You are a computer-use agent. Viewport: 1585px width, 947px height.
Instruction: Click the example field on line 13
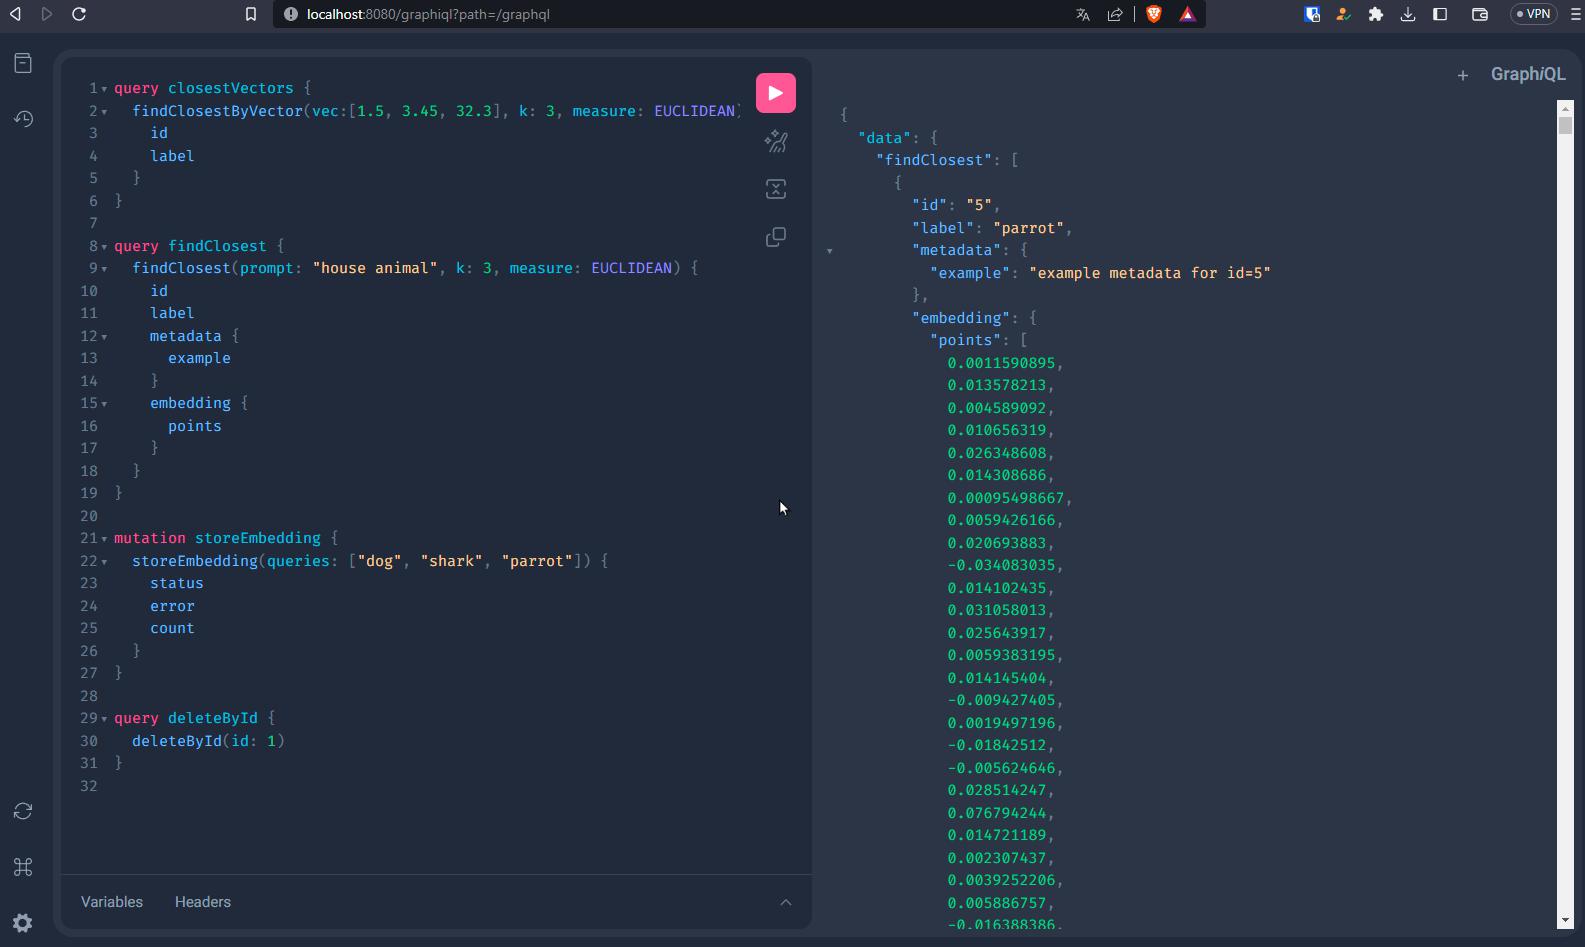click(x=199, y=358)
